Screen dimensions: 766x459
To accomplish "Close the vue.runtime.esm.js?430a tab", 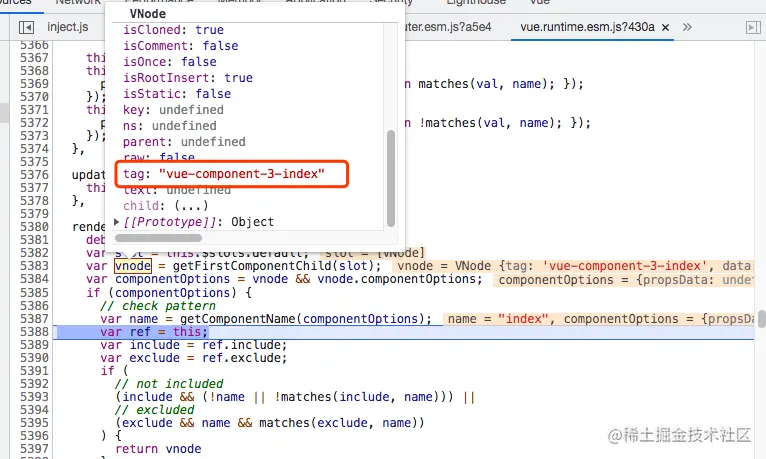I will [x=665, y=27].
